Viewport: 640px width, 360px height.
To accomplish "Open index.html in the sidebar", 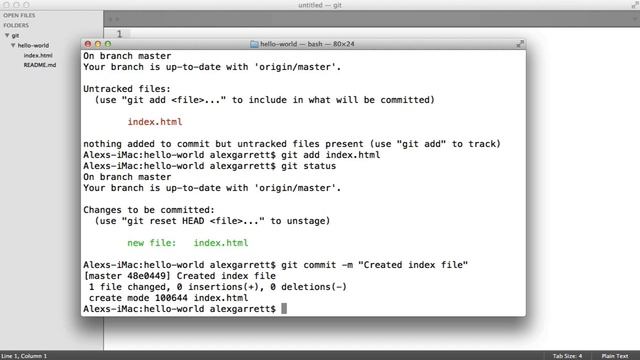I will 38,55.
